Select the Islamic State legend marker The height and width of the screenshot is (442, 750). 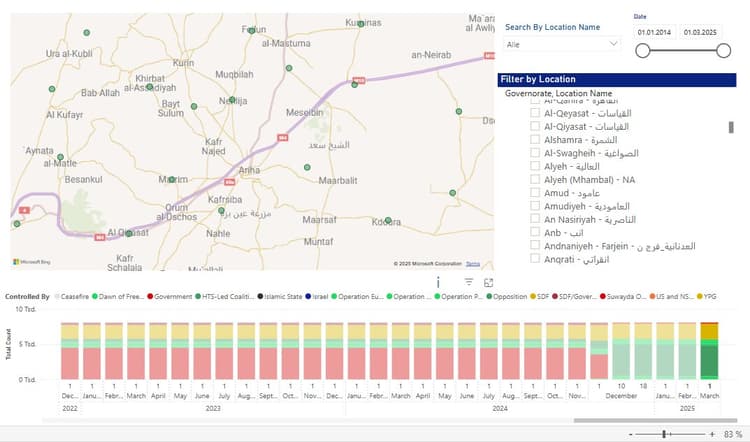pos(261,297)
